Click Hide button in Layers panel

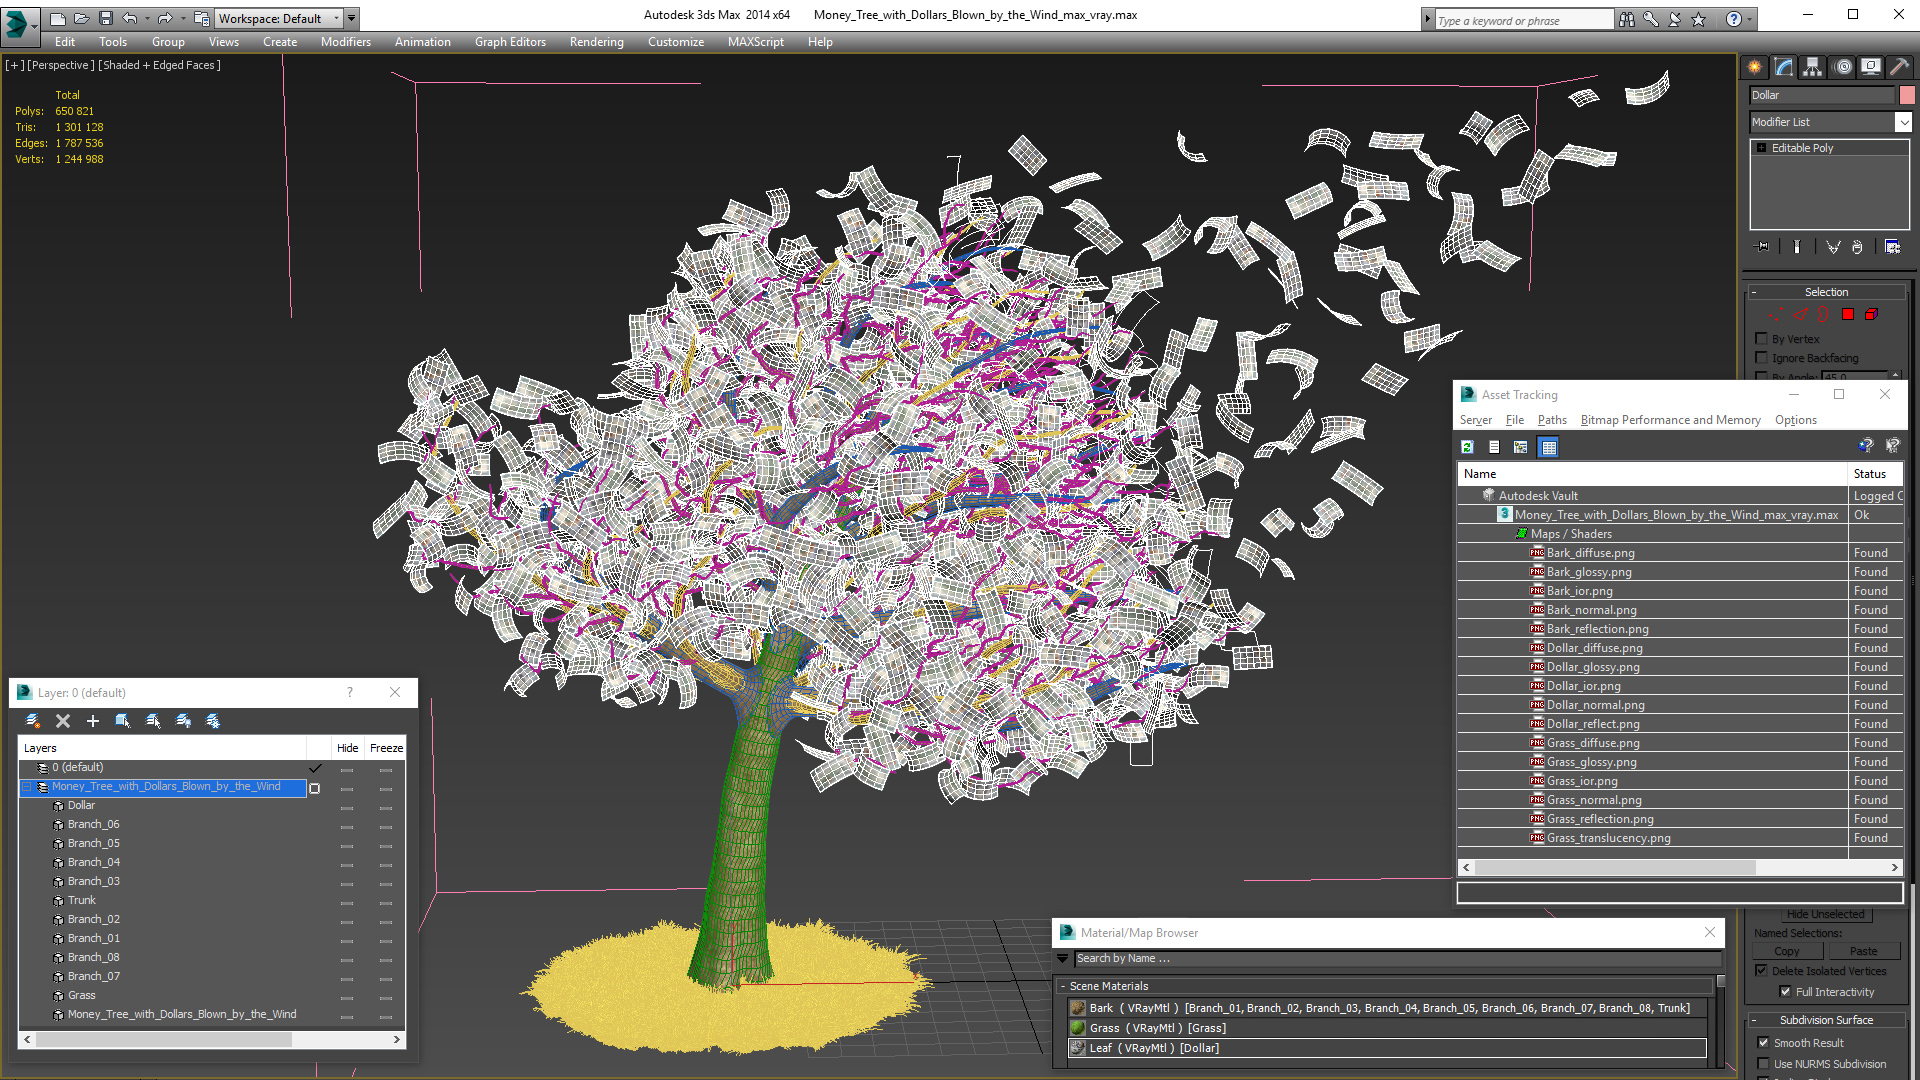345,746
